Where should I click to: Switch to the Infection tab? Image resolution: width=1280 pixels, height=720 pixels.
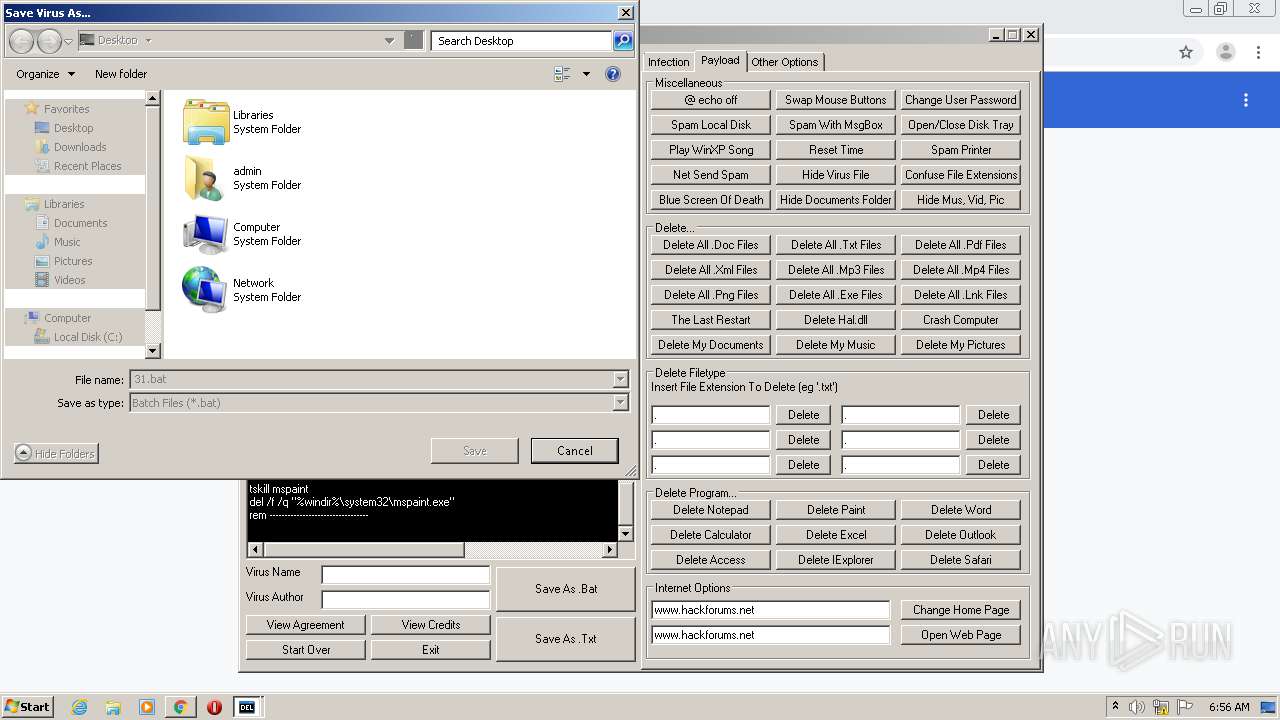[x=668, y=62]
